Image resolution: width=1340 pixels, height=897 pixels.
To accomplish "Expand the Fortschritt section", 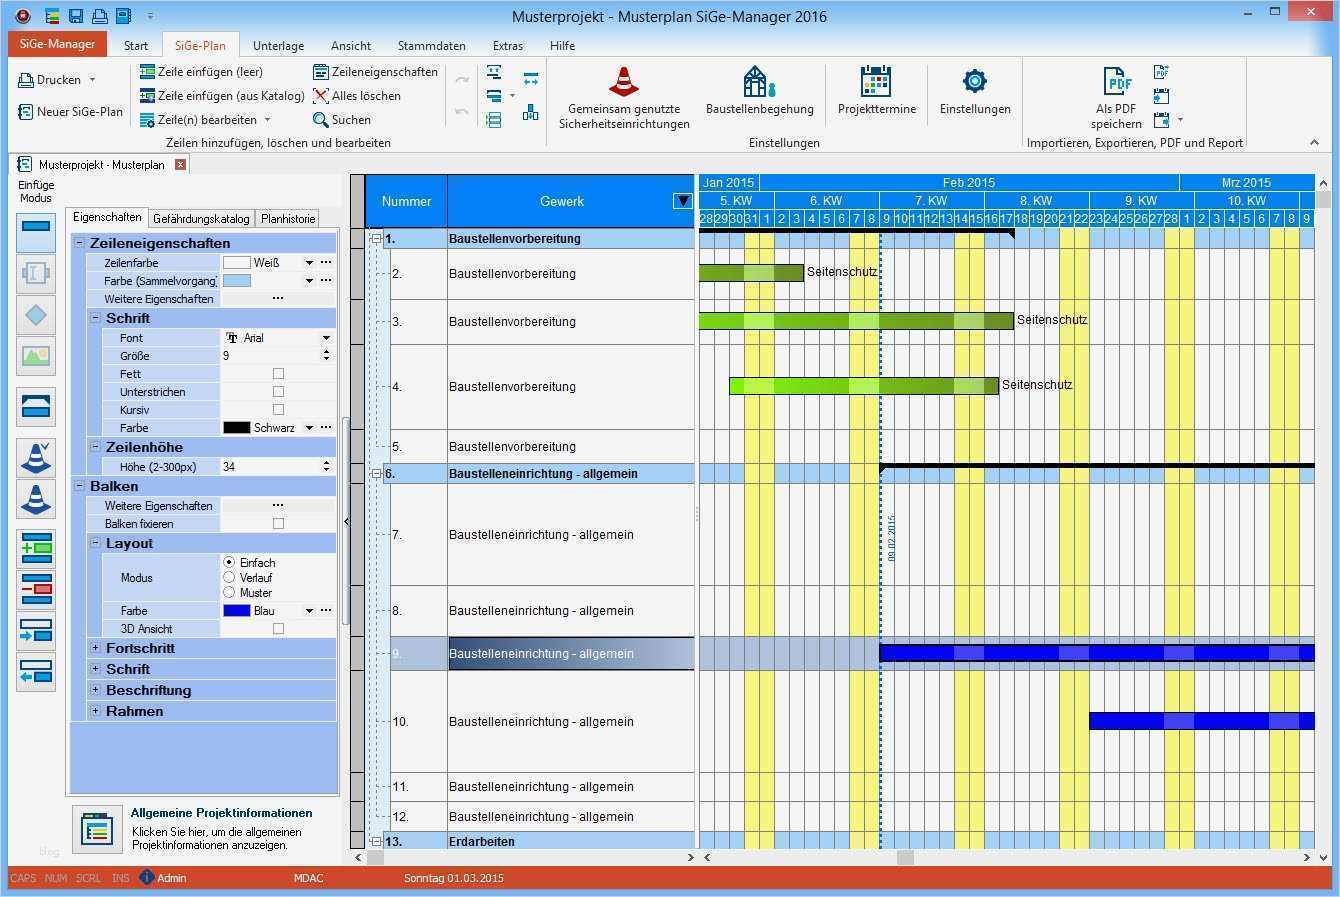I will (x=96, y=648).
